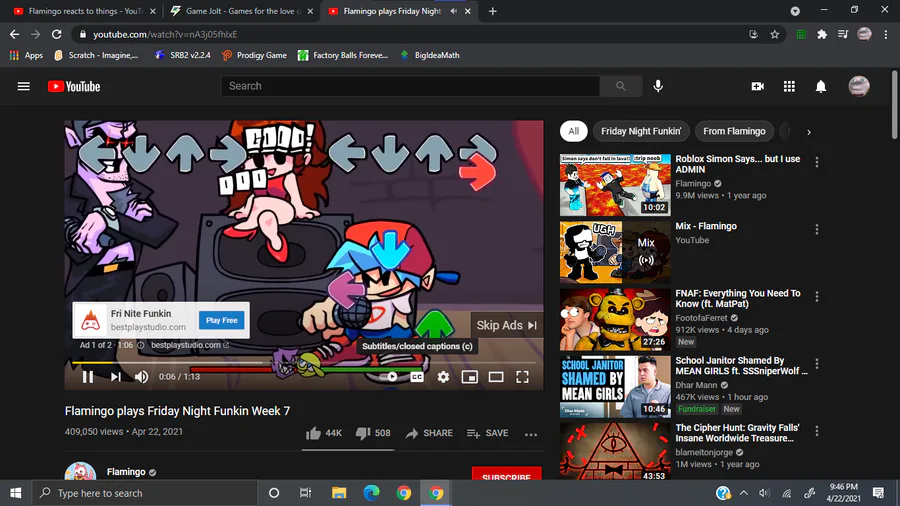Open File Explorer from taskbar

pos(339,493)
